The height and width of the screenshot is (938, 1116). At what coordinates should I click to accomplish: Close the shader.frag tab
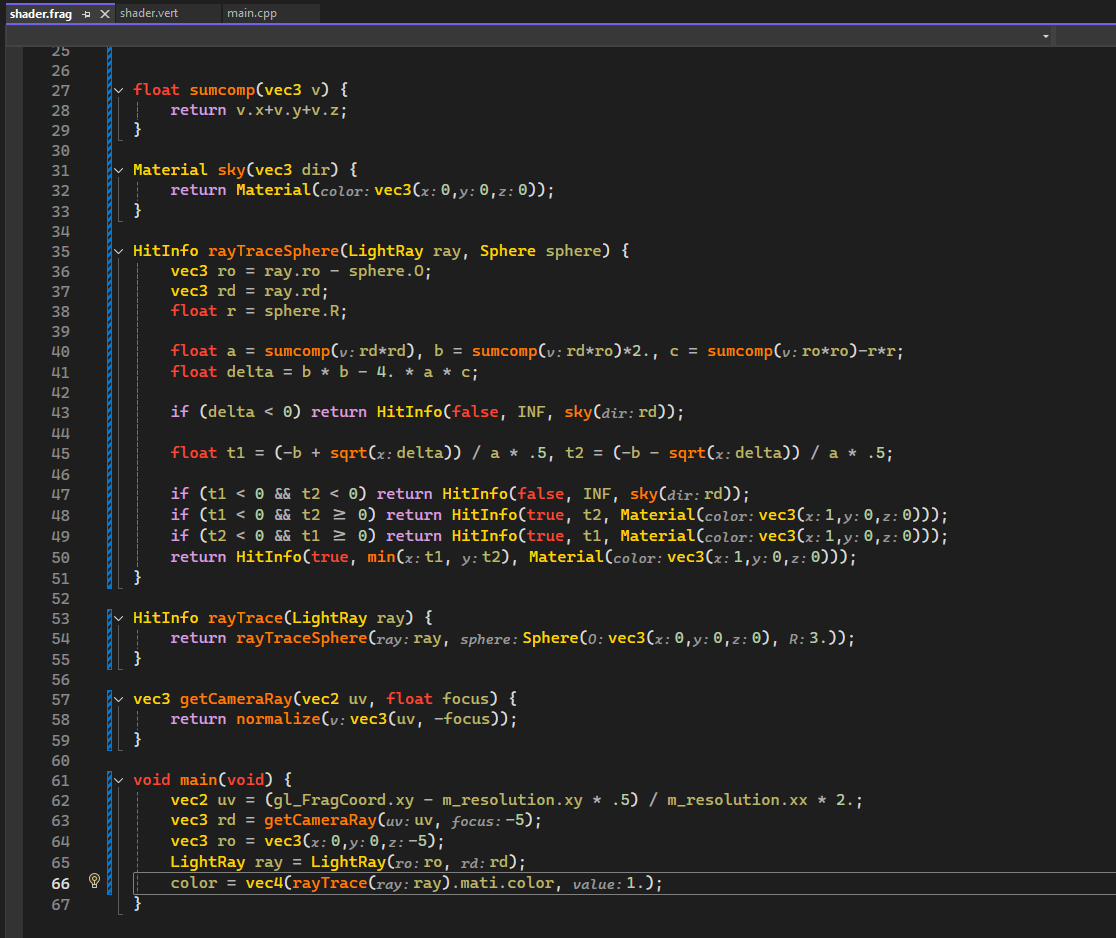click(105, 14)
